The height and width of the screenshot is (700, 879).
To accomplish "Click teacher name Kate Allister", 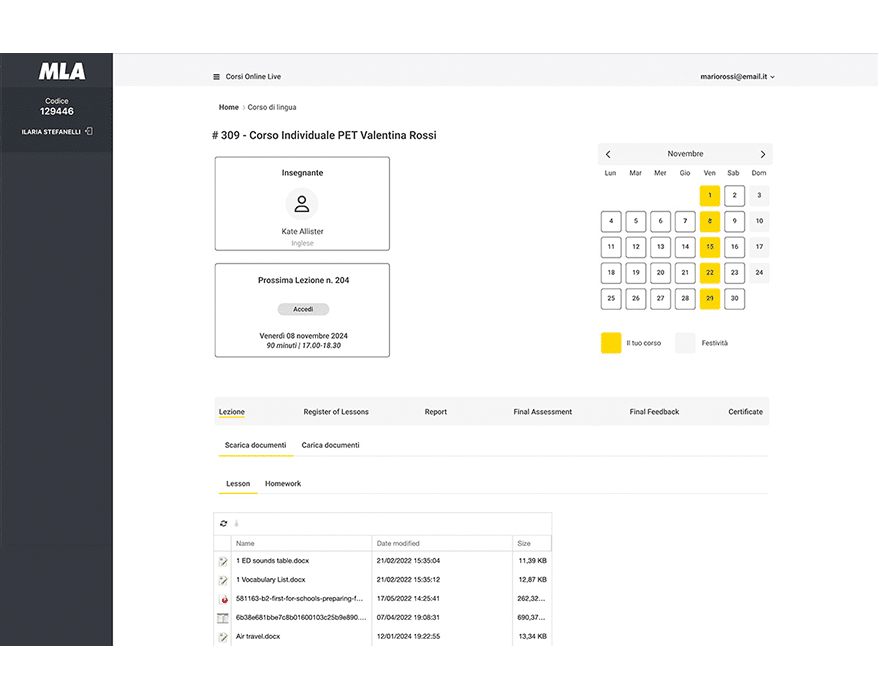I will [302, 231].
